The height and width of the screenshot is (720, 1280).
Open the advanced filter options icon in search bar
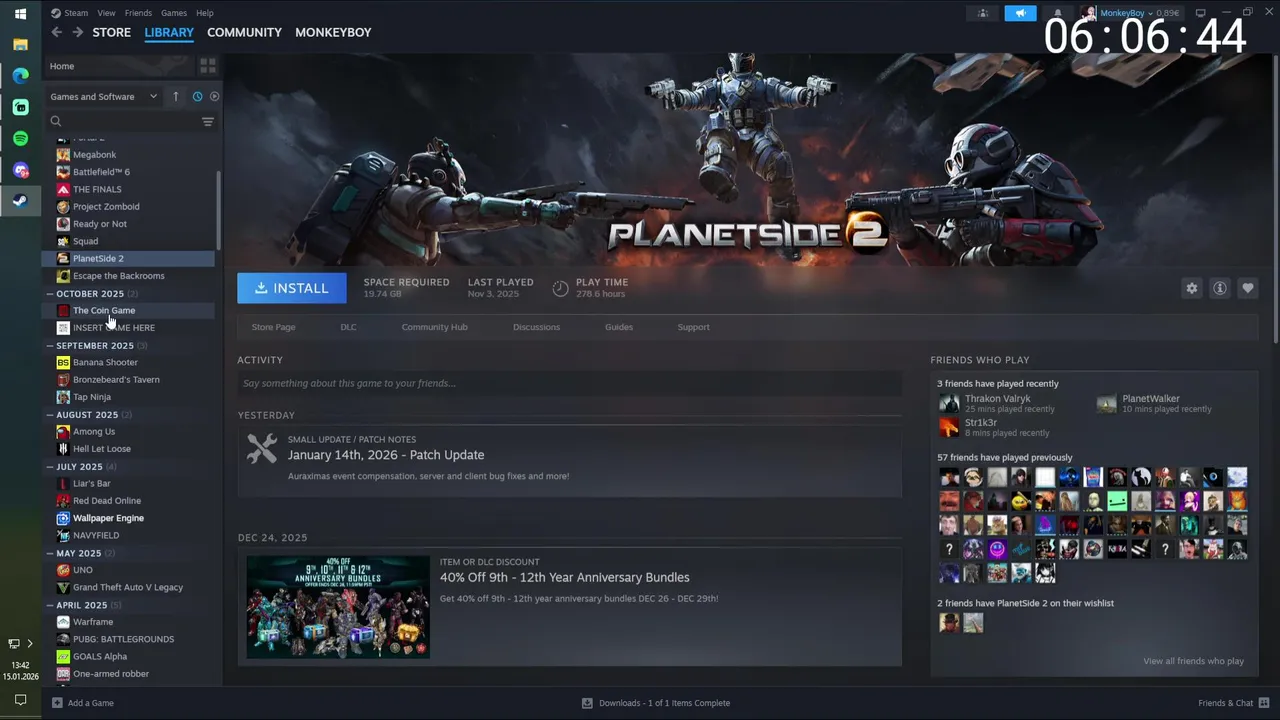coord(208,121)
